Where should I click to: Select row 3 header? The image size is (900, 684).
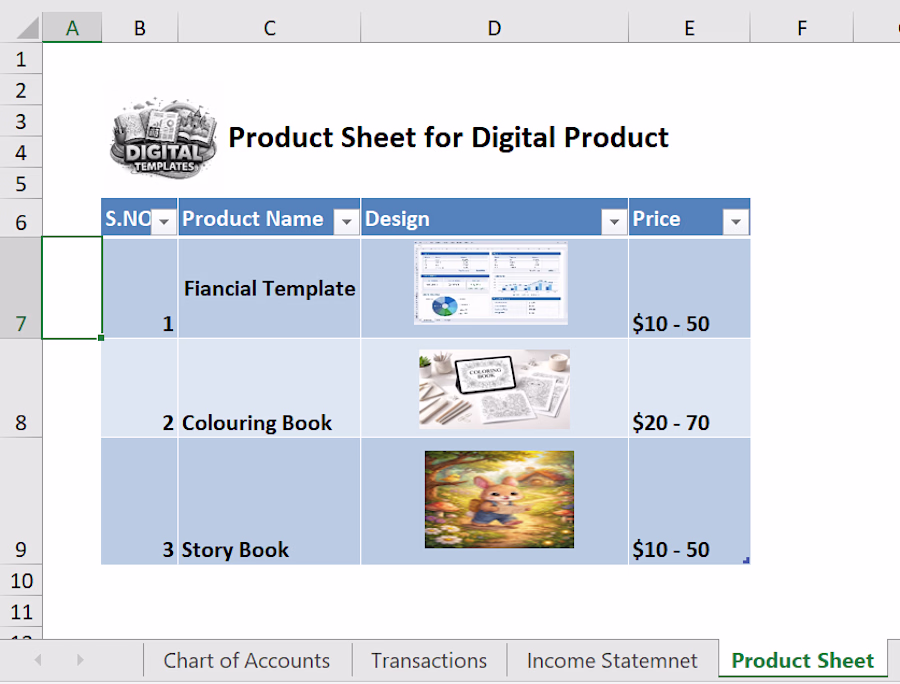click(21, 121)
